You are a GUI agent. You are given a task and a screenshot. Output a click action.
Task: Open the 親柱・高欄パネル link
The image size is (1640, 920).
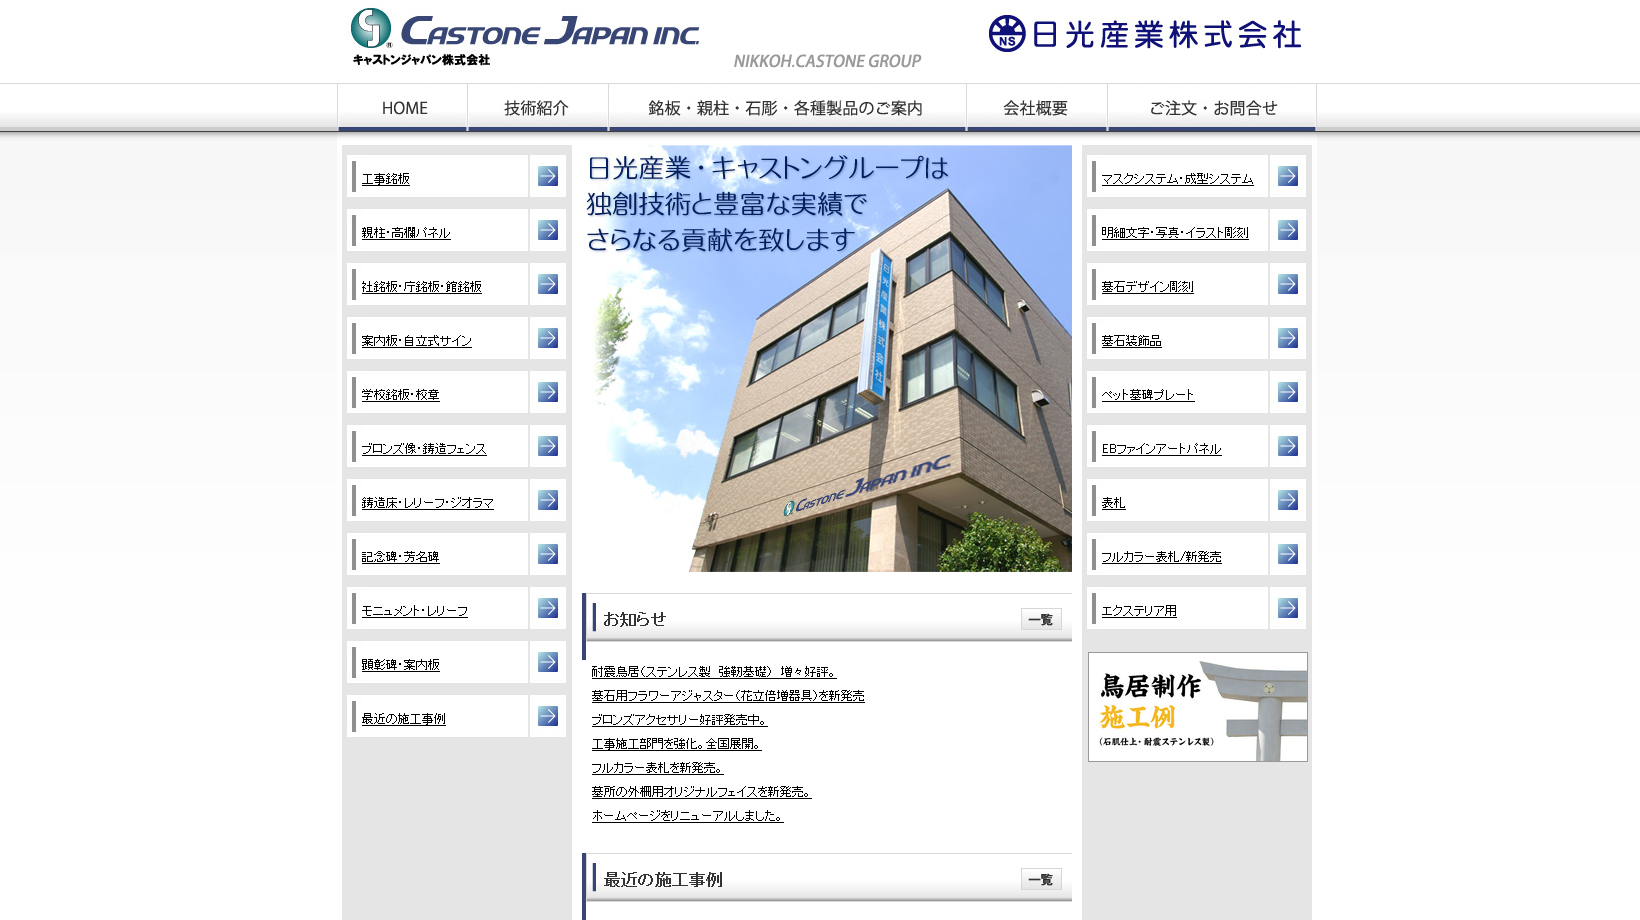click(x=406, y=233)
